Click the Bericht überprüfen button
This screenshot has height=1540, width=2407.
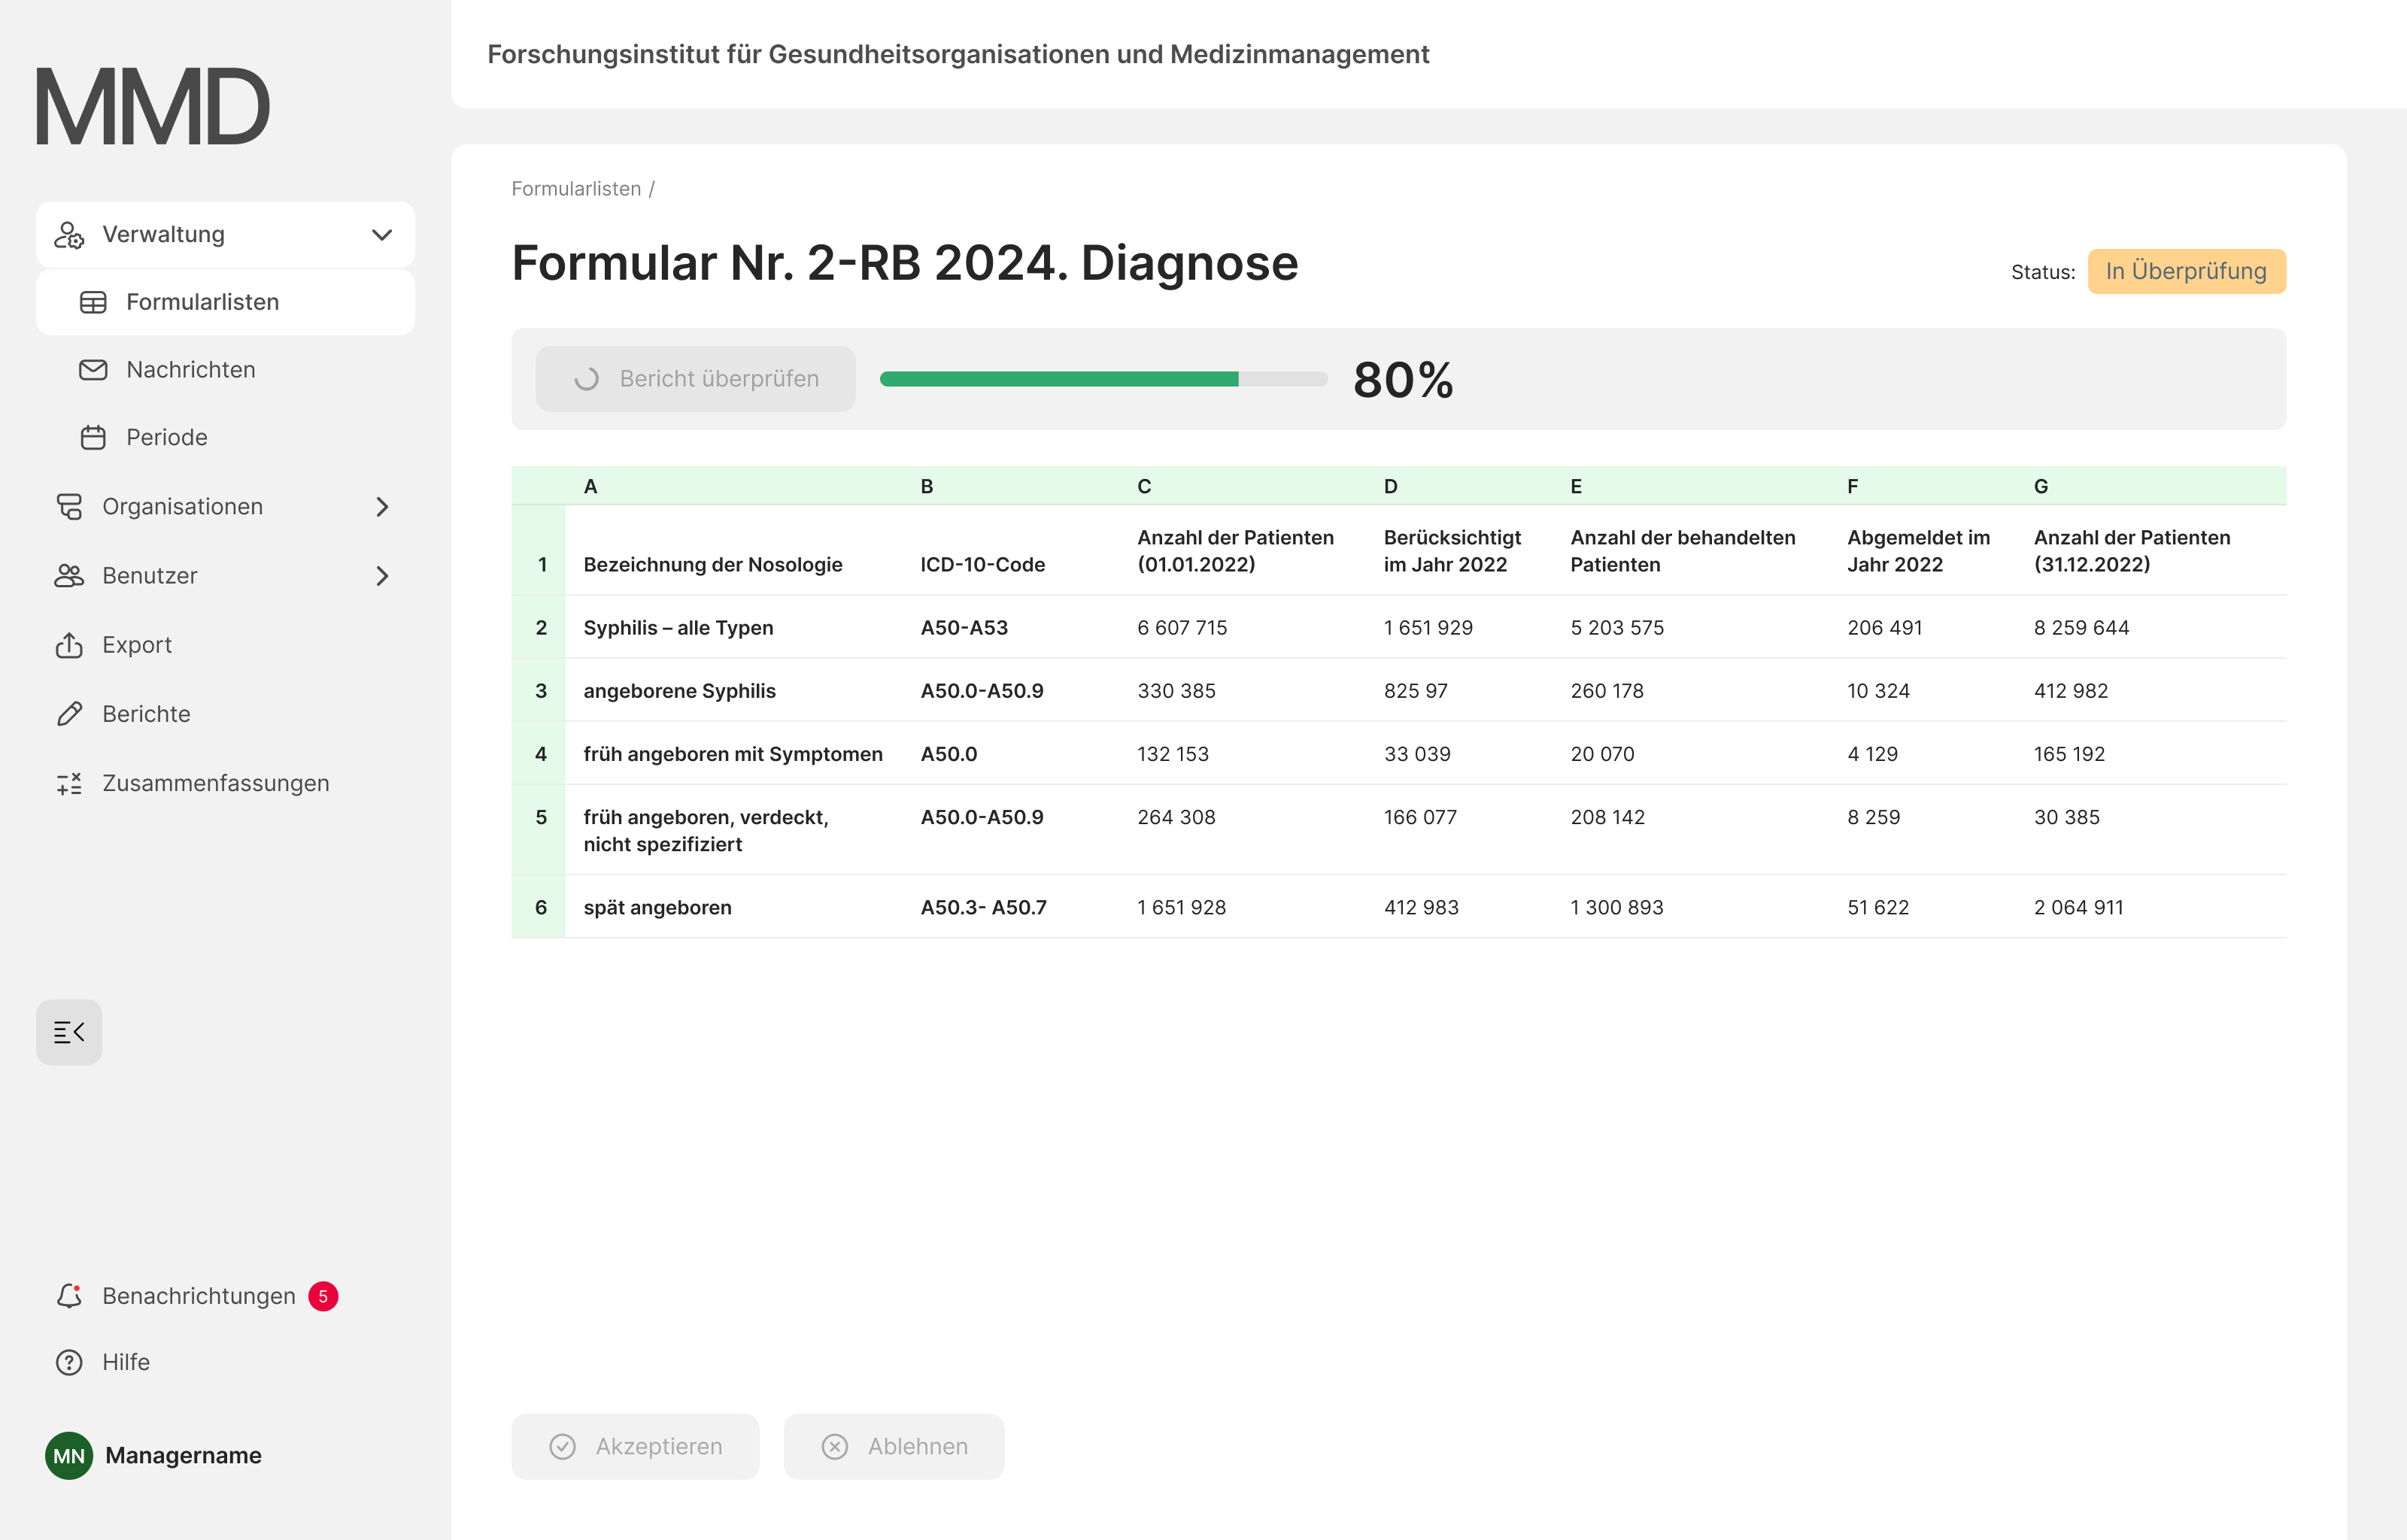(695, 379)
